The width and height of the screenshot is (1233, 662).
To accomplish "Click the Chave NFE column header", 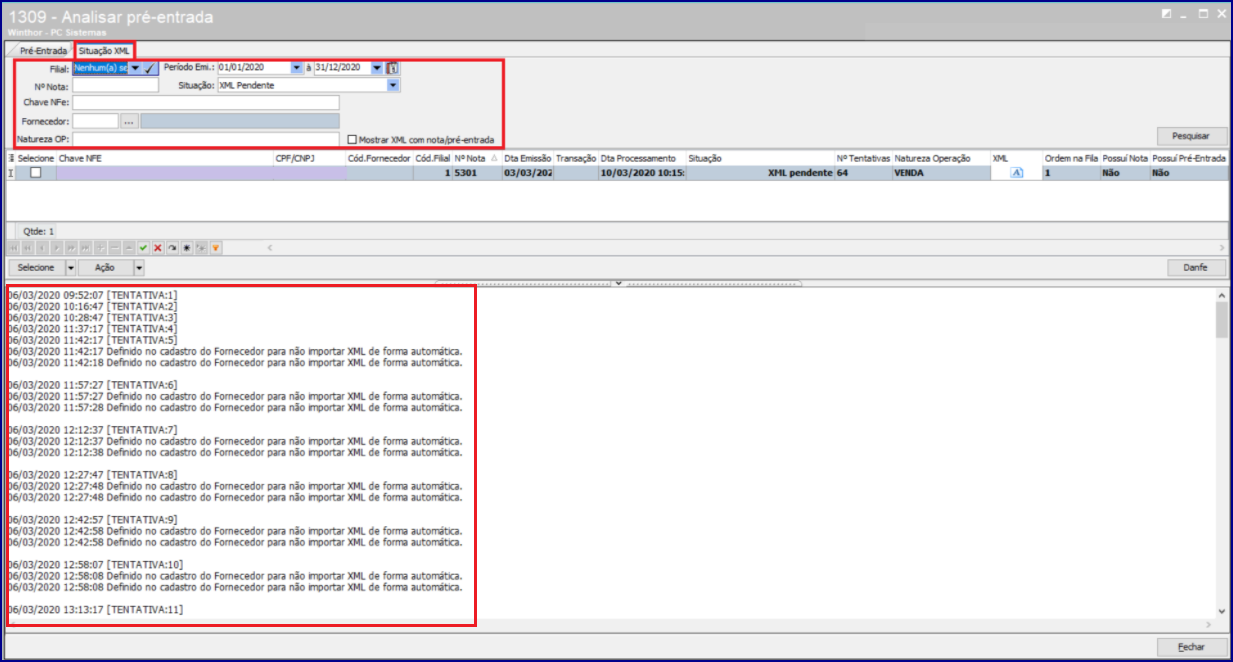I will (x=165, y=158).
